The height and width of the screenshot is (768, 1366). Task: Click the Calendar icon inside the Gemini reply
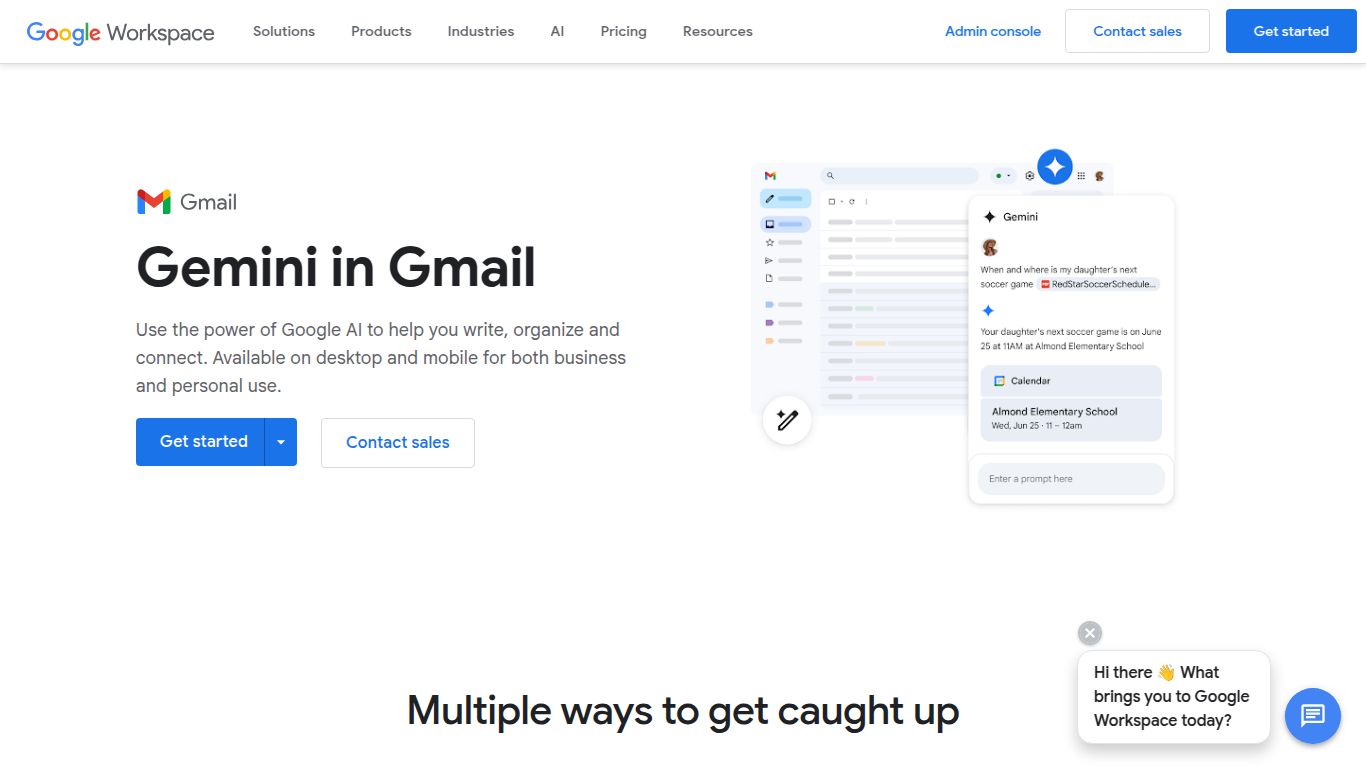1001,380
